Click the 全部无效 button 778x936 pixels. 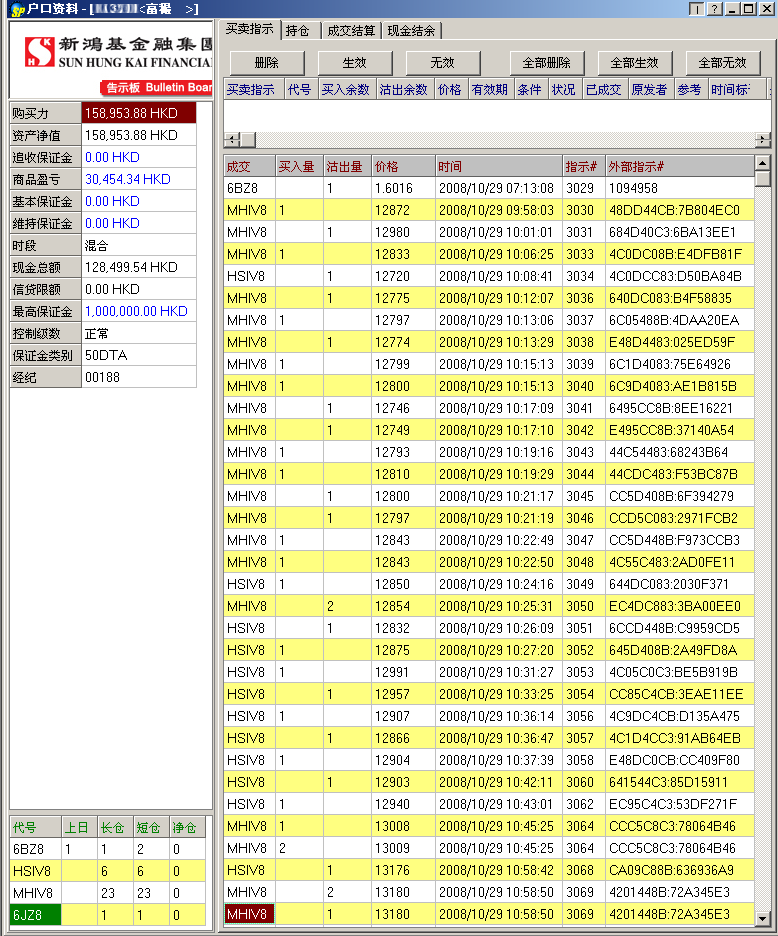pos(722,63)
